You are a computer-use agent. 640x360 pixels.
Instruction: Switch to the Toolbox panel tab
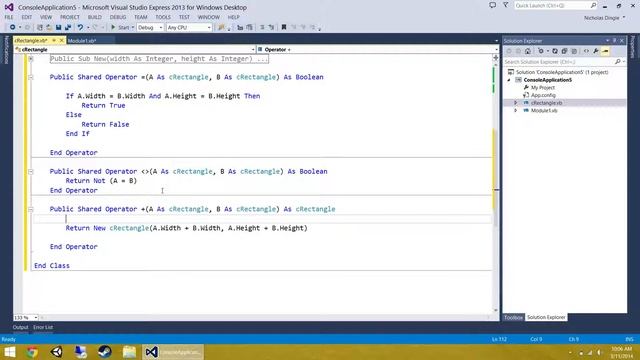pos(513,317)
